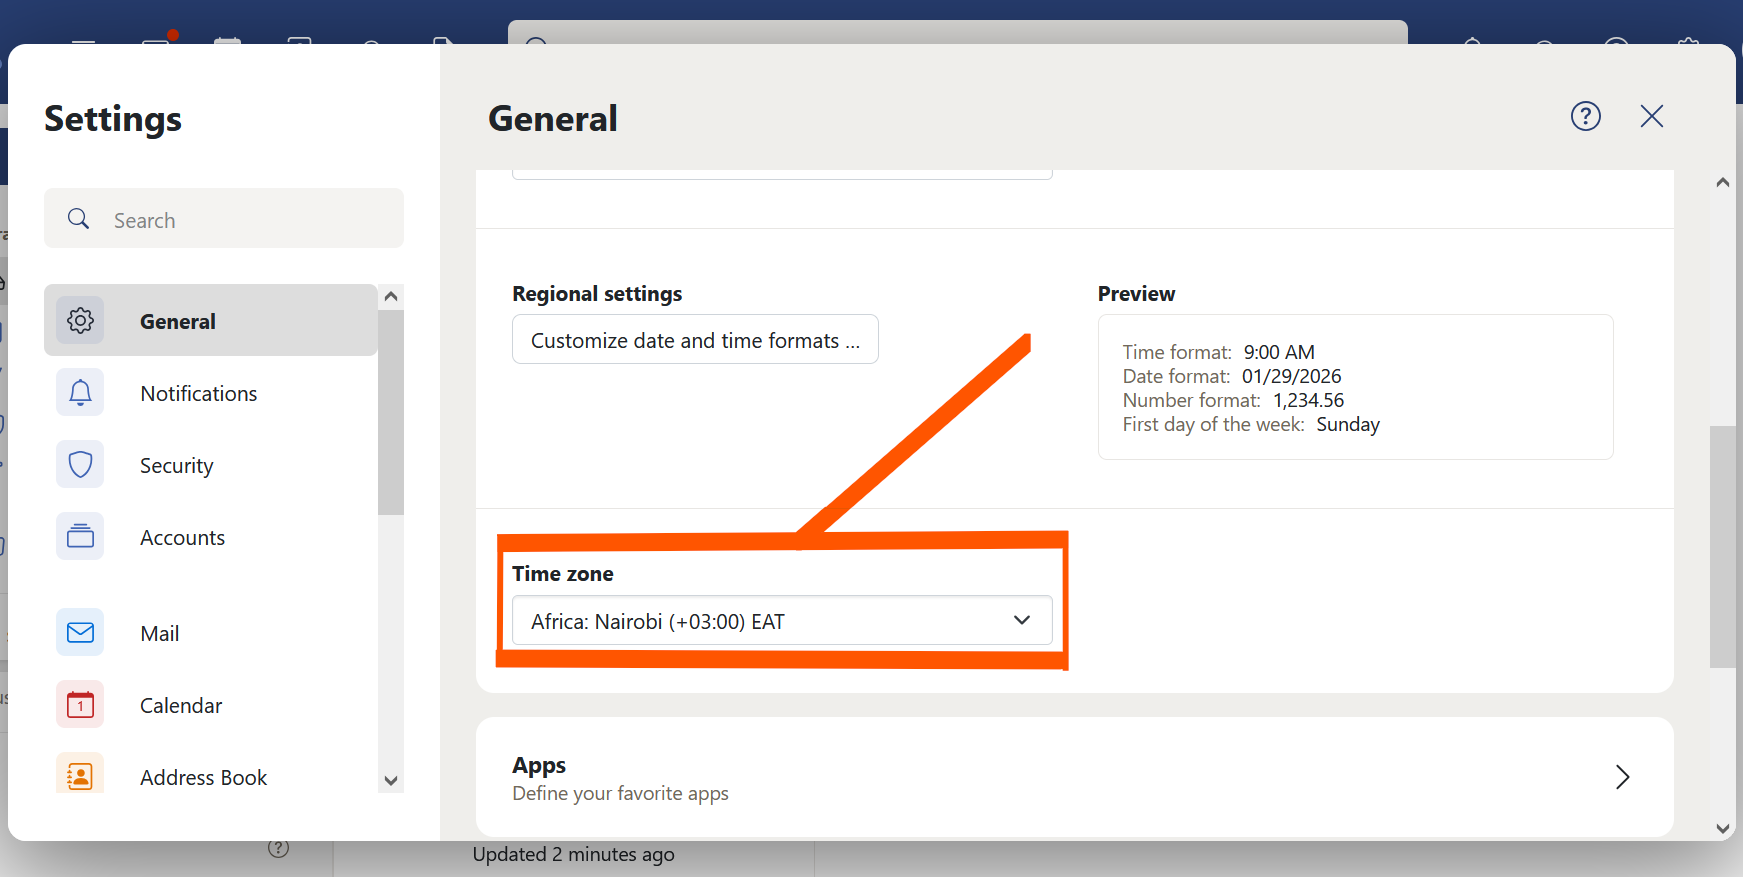Image resolution: width=1743 pixels, height=877 pixels.
Task: Click the Time format 9:00 AM preview
Action: pyautogui.click(x=1218, y=352)
